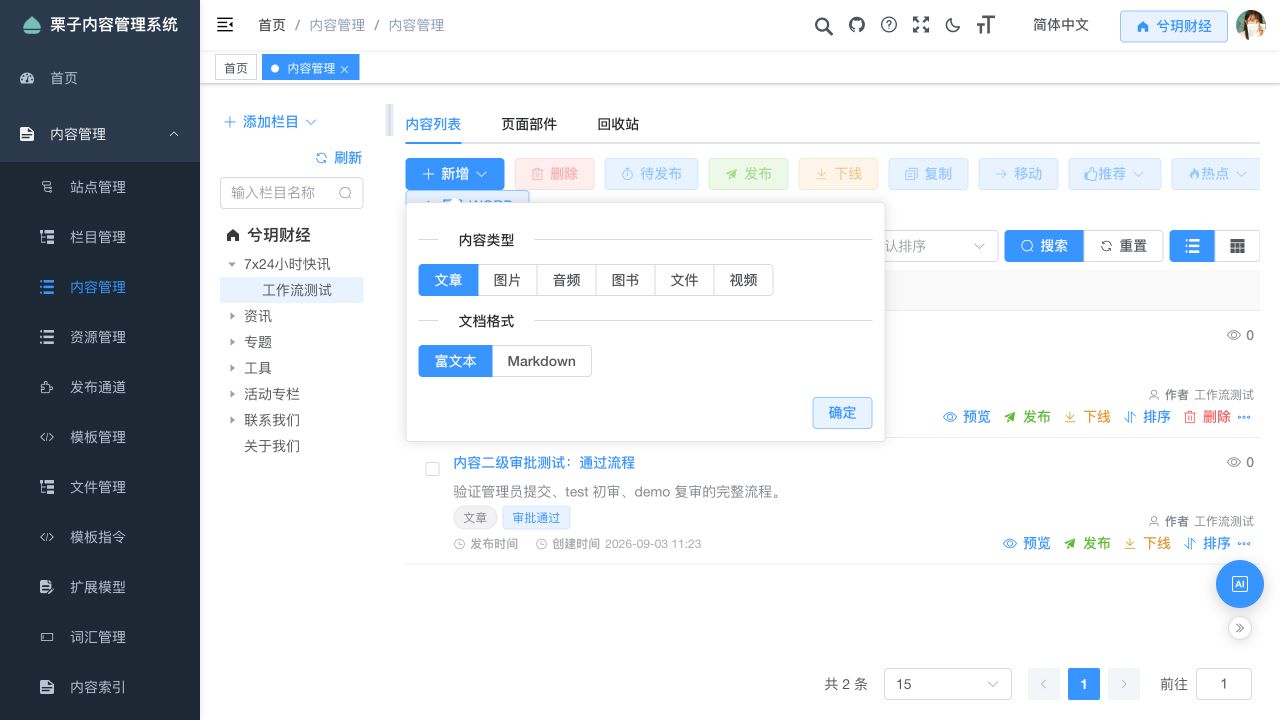This screenshot has height=720, width=1280.
Task: Open the floating AI assistant button
Action: tap(1240, 584)
